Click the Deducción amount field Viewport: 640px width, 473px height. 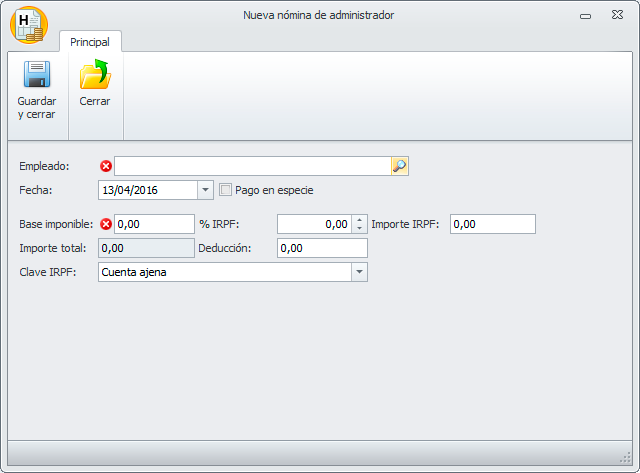coord(322,248)
